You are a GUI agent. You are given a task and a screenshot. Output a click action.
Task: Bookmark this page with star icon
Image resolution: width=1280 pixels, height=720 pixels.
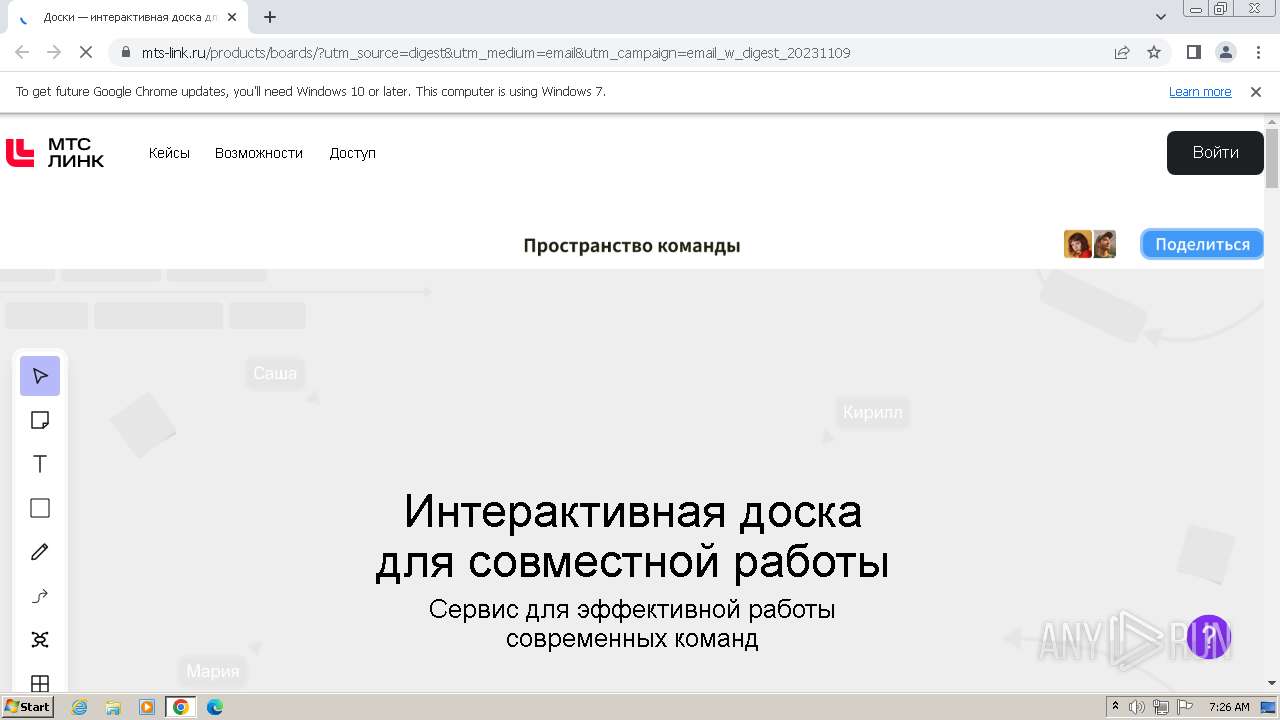click(1154, 52)
